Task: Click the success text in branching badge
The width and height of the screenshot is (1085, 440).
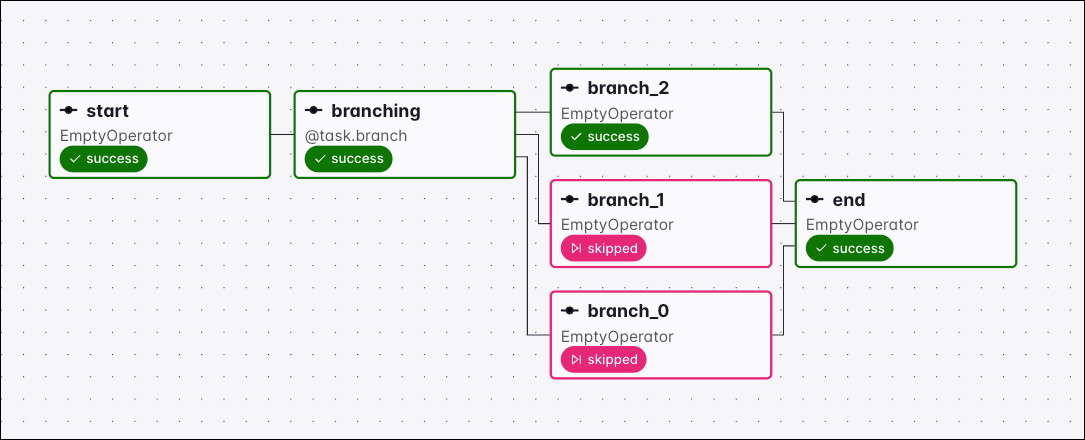Action: click(357, 159)
